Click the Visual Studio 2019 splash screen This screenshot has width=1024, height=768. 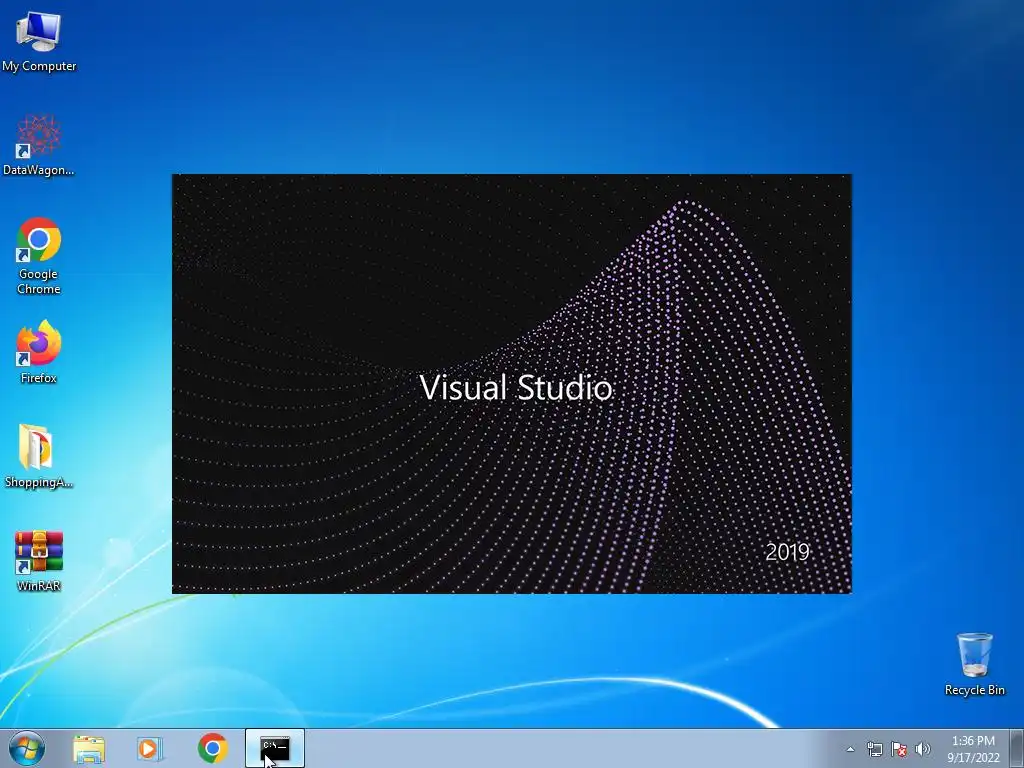point(511,384)
